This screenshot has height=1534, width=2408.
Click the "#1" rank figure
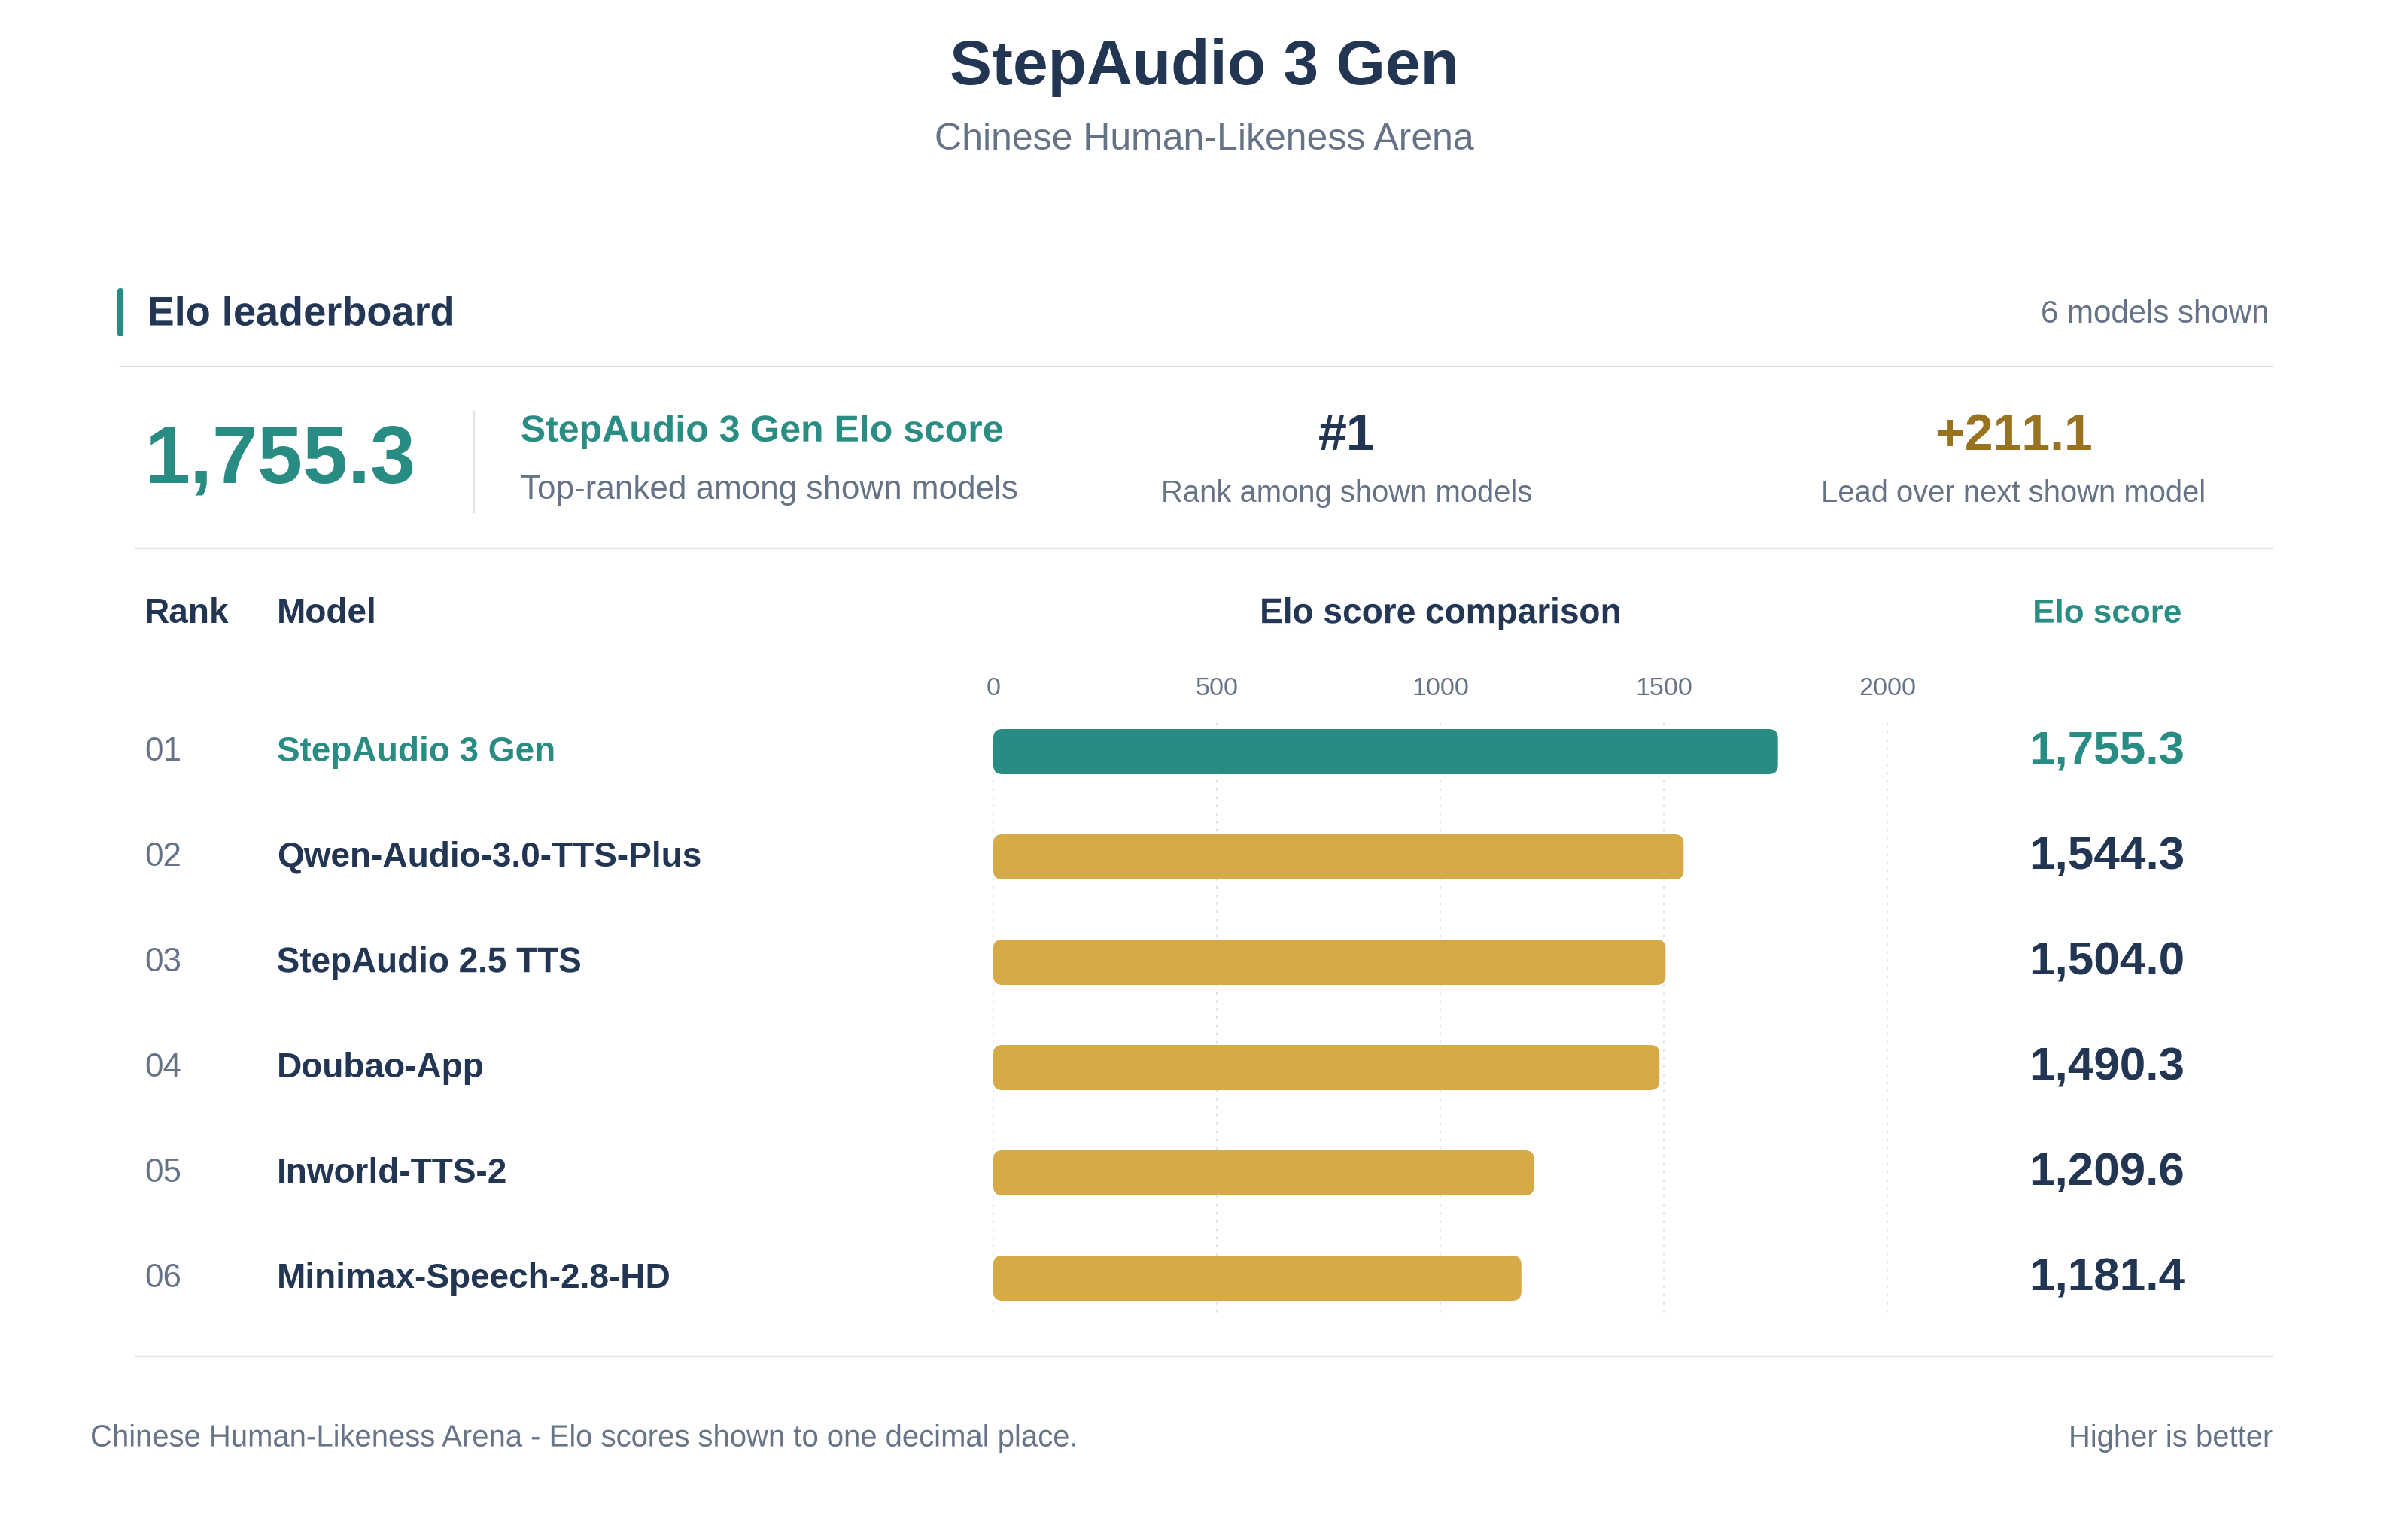[1346, 433]
